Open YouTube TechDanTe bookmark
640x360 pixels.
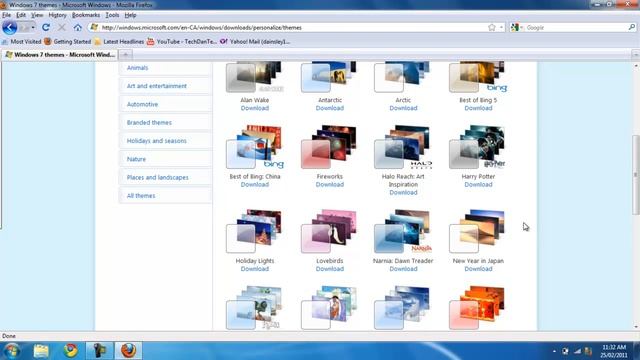click(182, 42)
